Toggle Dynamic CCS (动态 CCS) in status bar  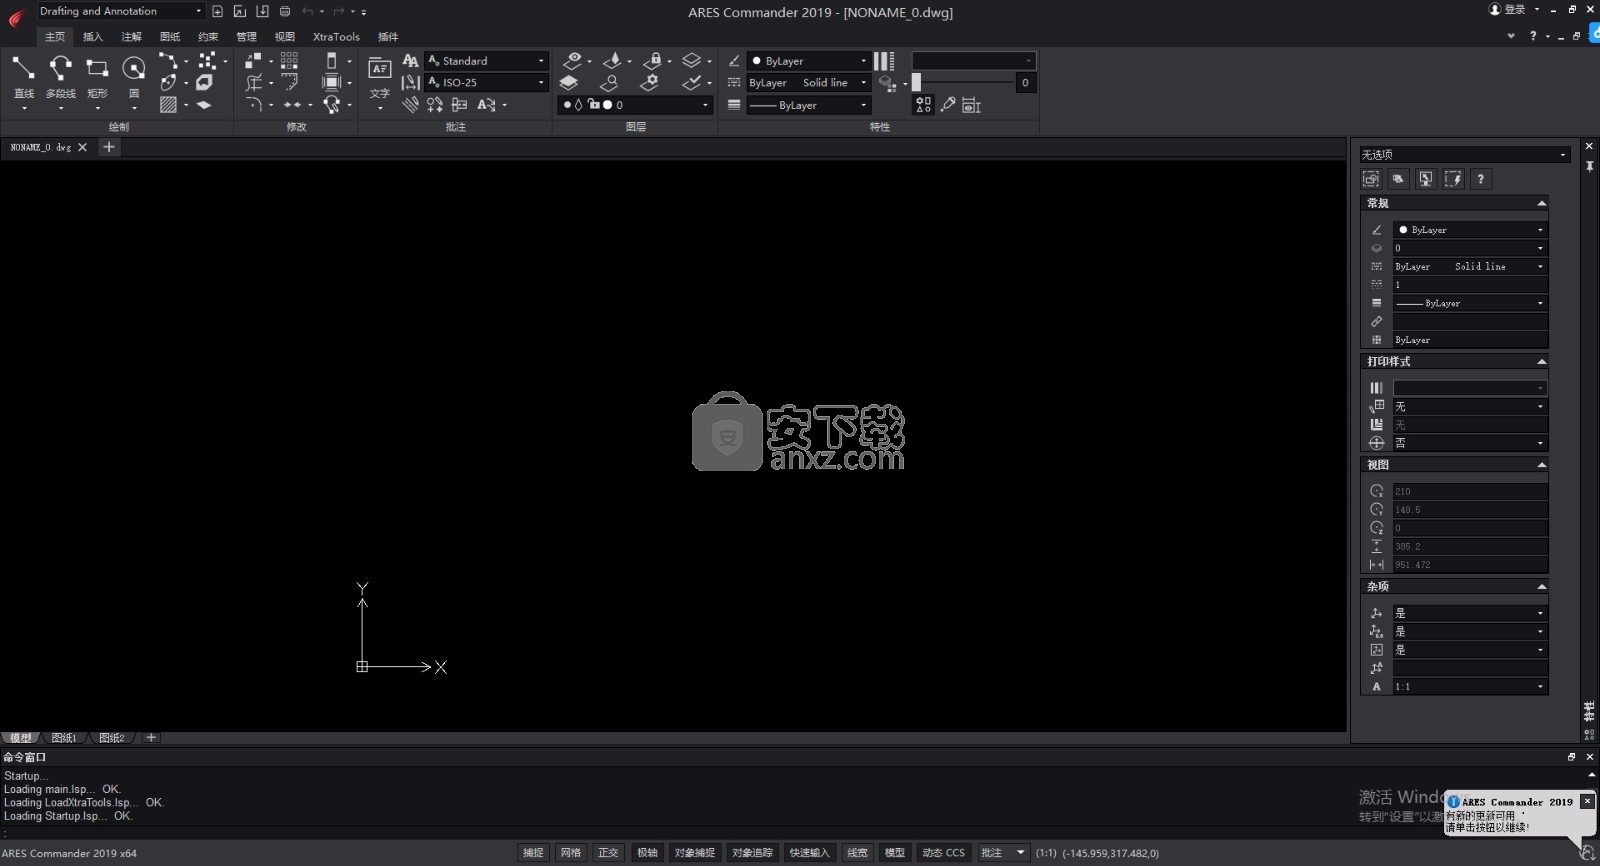(x=943, y=853)
